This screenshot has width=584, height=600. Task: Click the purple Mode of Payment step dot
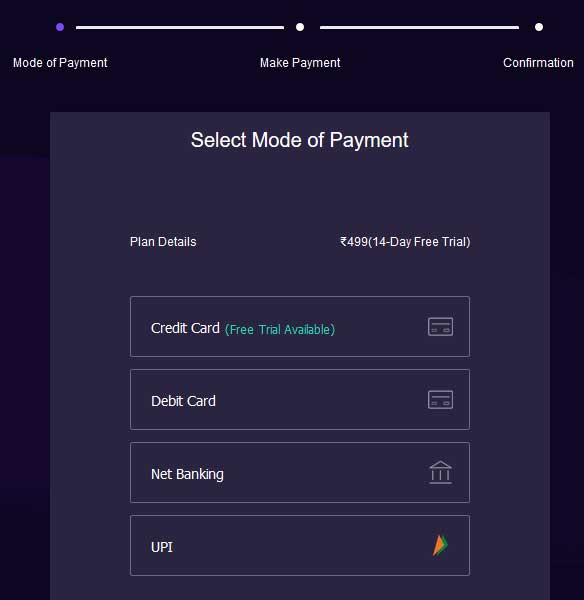[60, 27]
